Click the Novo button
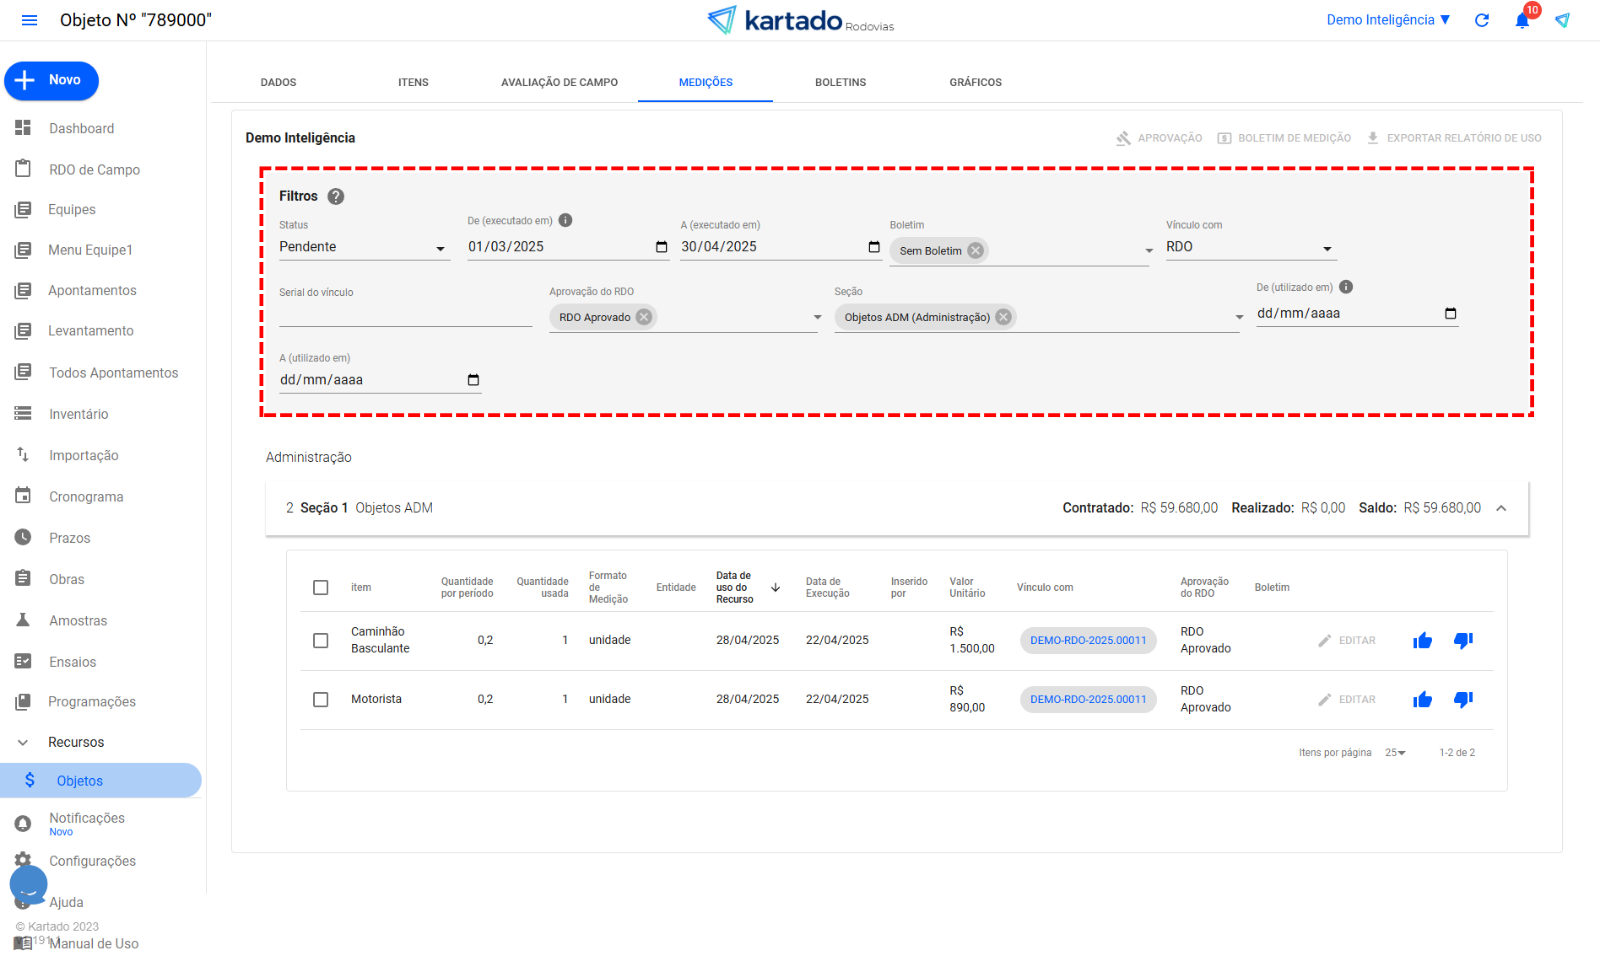This screenshot has width=1601, height=961. tap(52, 81)
